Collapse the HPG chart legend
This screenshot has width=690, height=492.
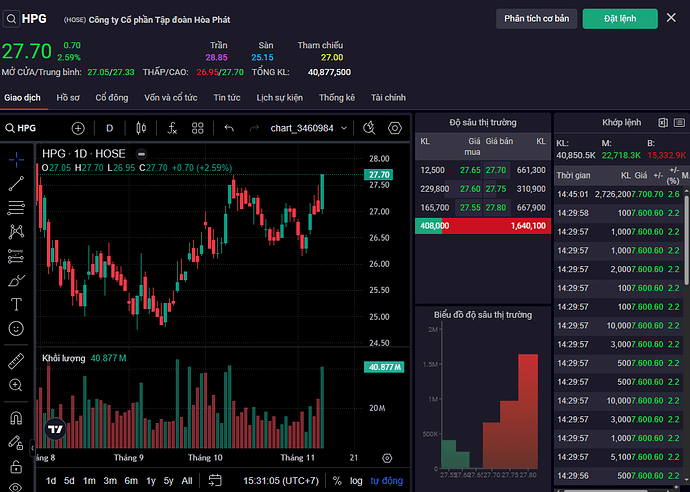pos(142,153)
